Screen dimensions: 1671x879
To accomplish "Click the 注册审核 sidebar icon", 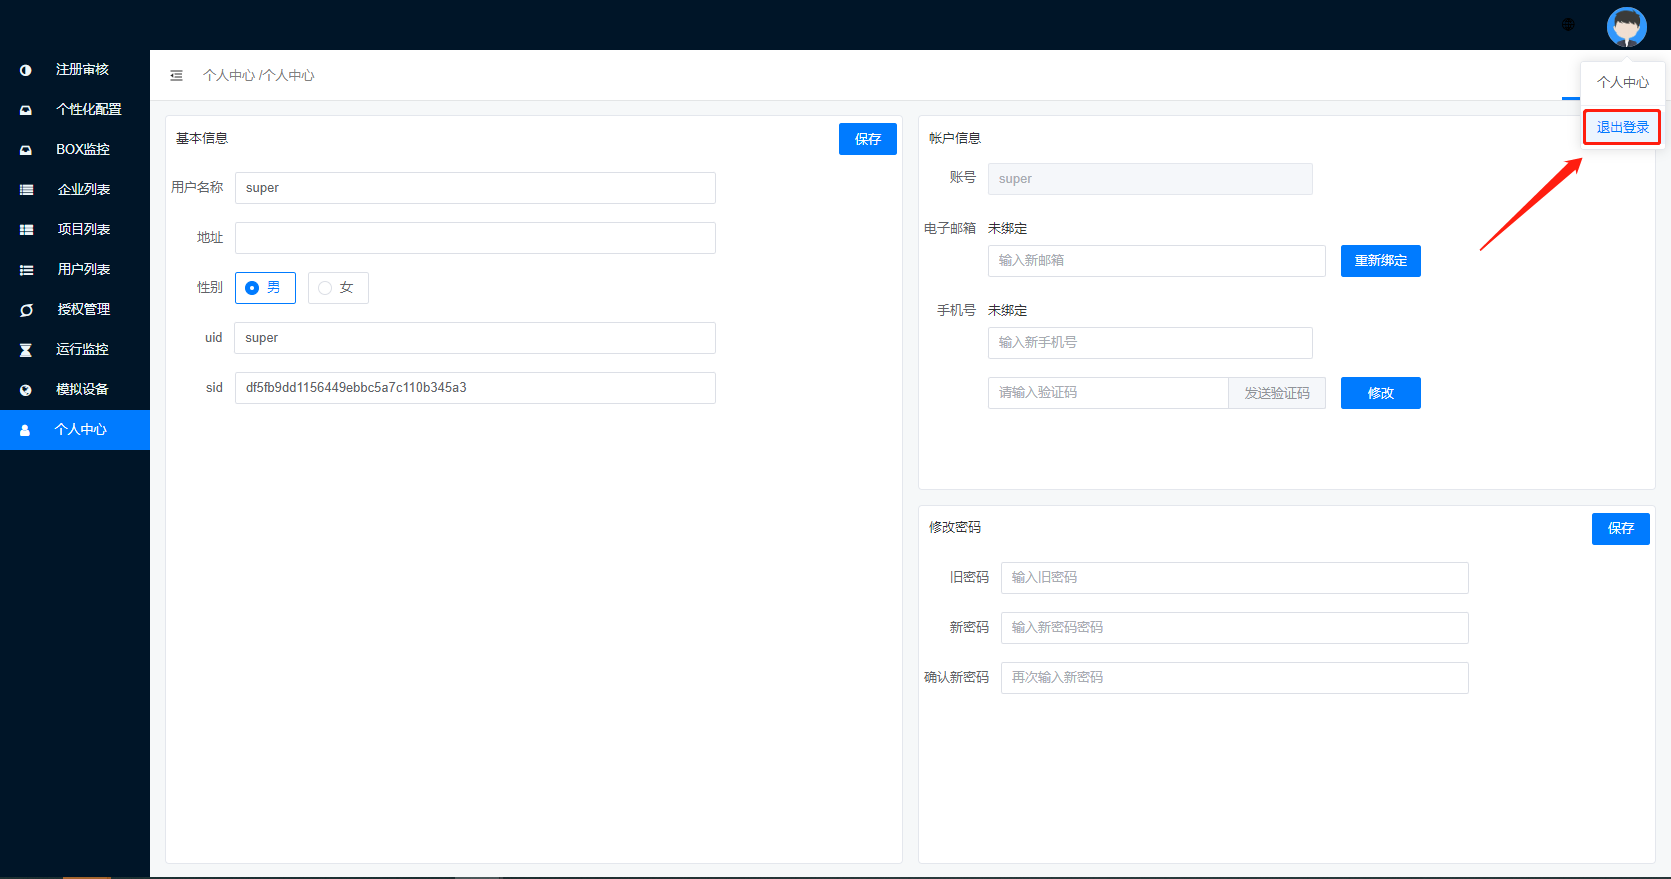I will [x=26, y=70].
